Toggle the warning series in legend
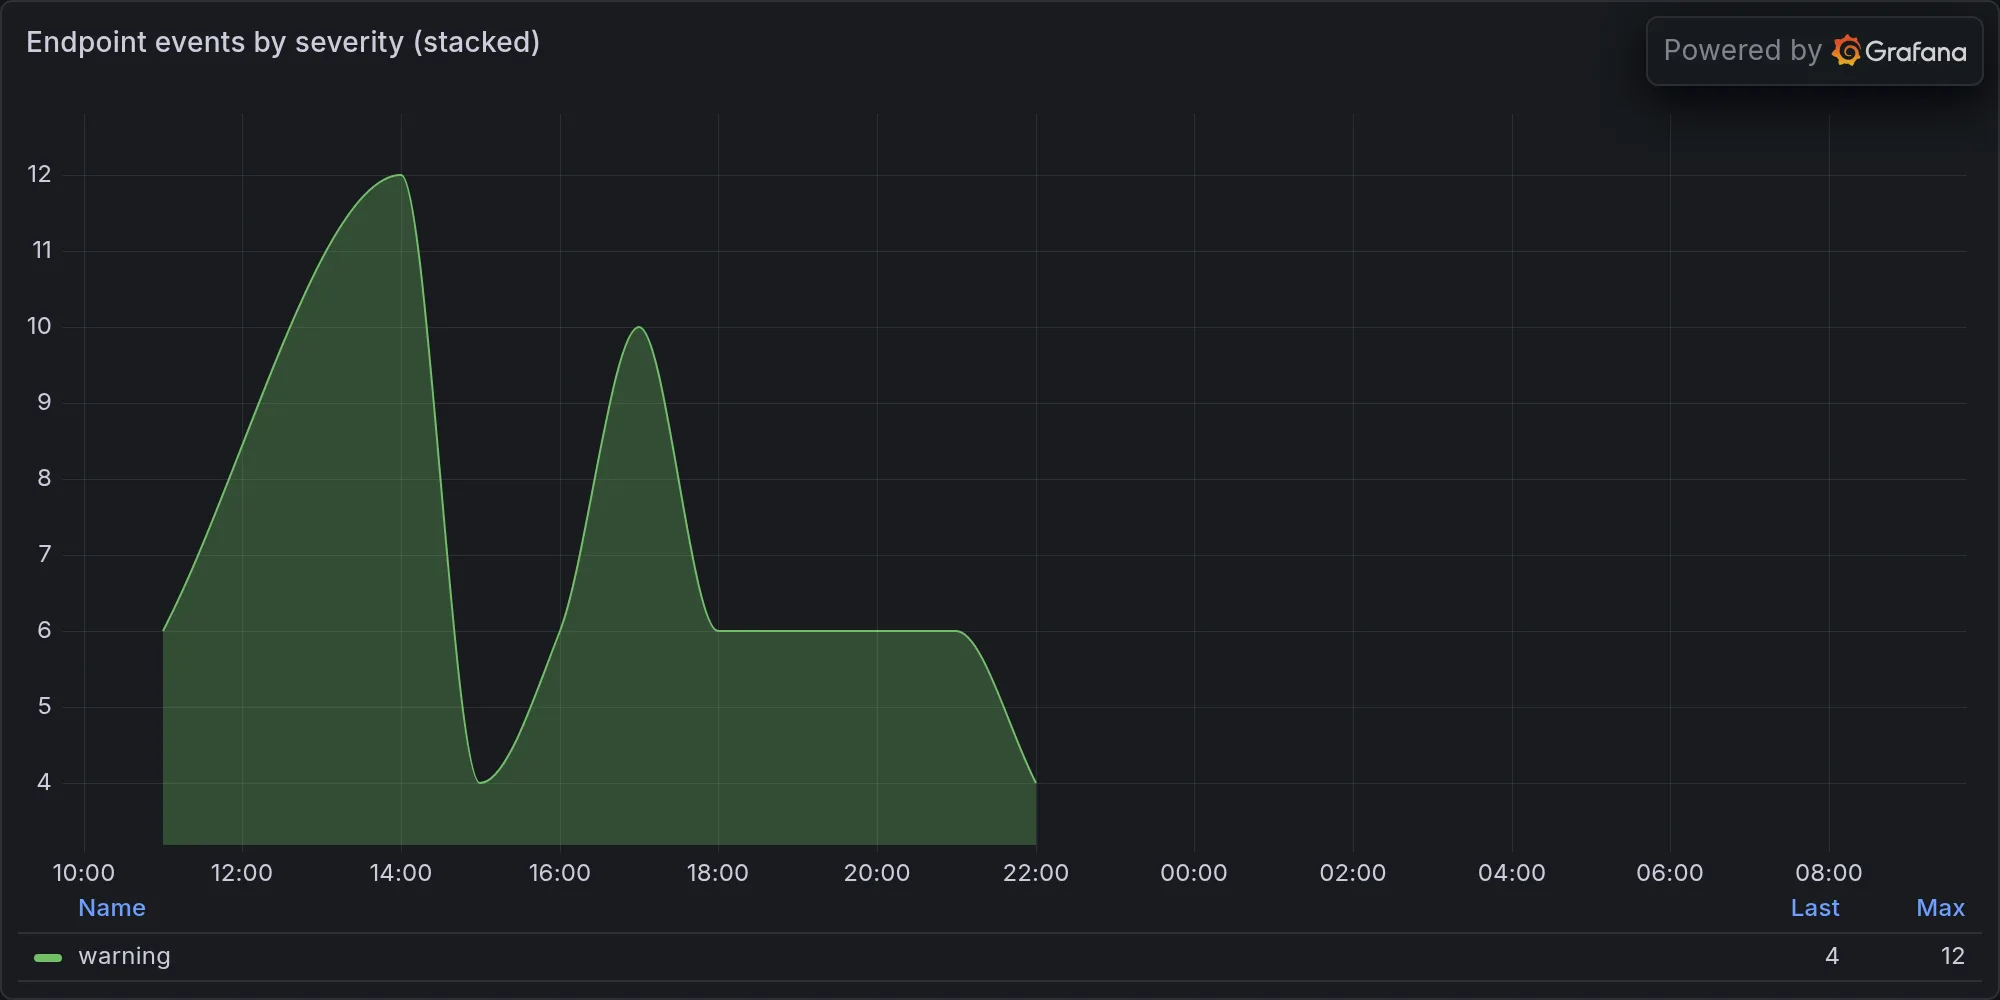Screen dimensions: 2000x1000 coord(124,956)
